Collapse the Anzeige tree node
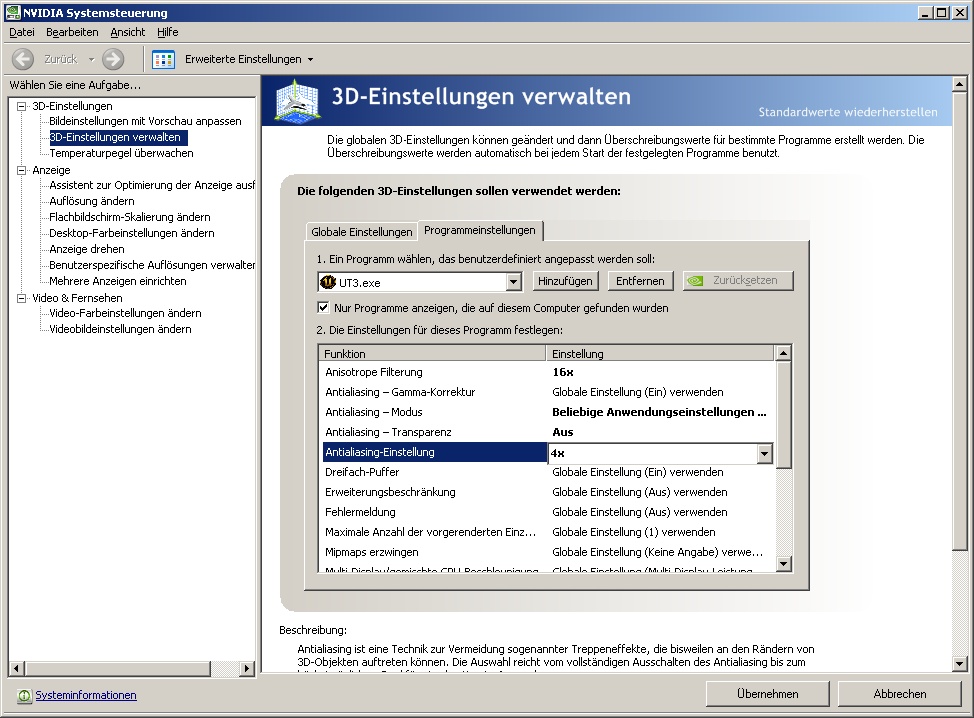 coord(22,170)
